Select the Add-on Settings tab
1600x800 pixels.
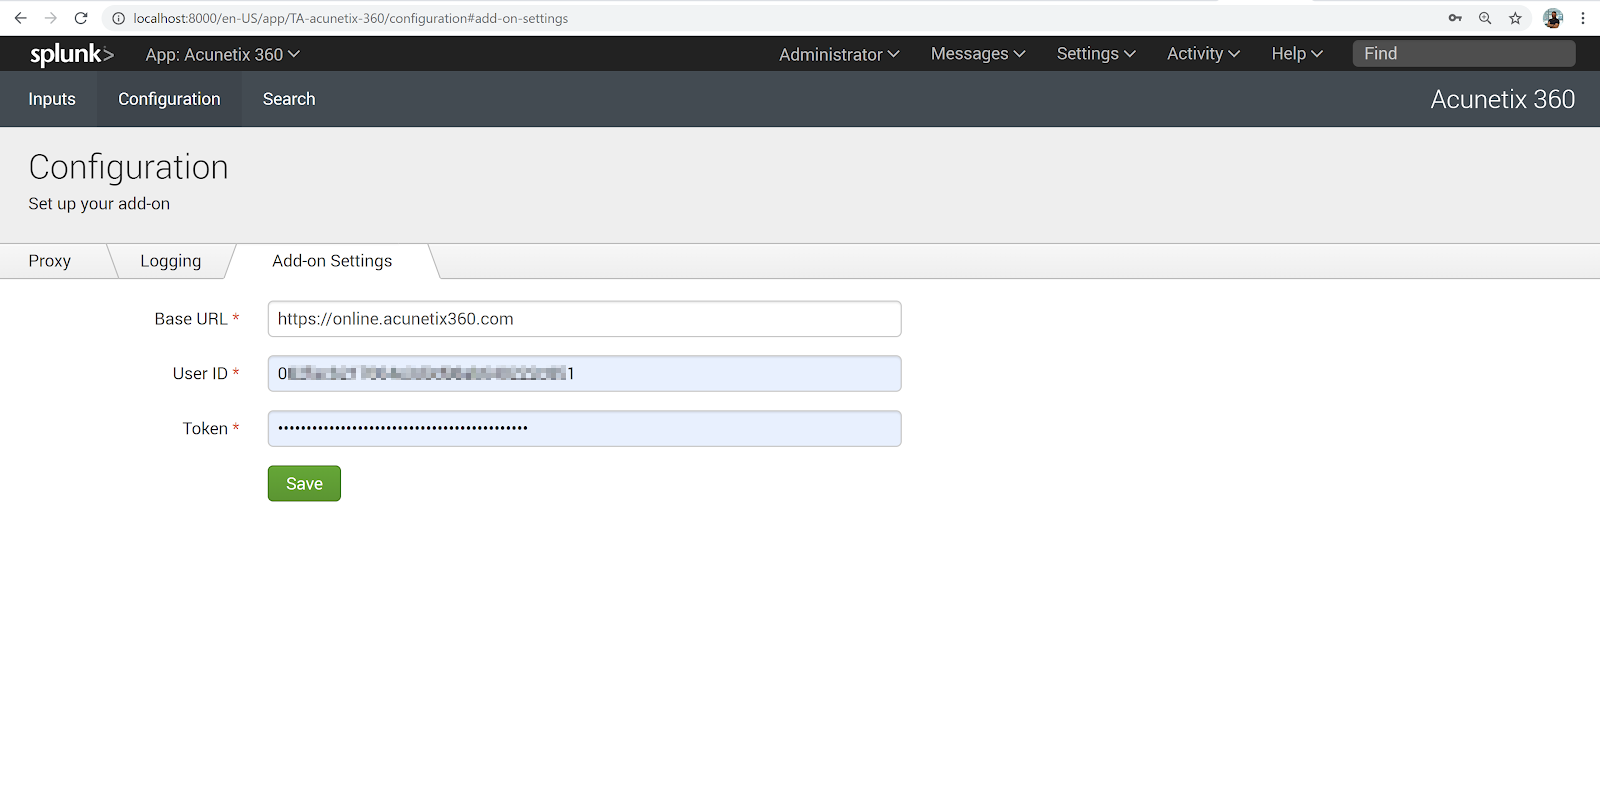tap(332, 261)
